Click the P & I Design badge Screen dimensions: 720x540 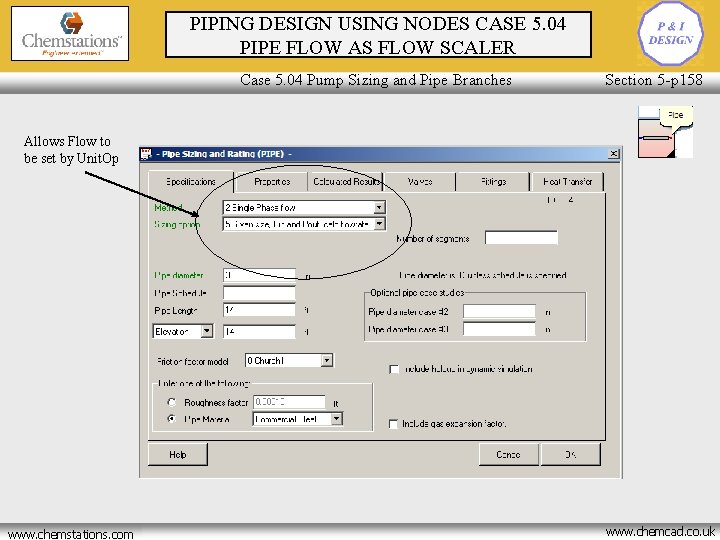(670, 33)
